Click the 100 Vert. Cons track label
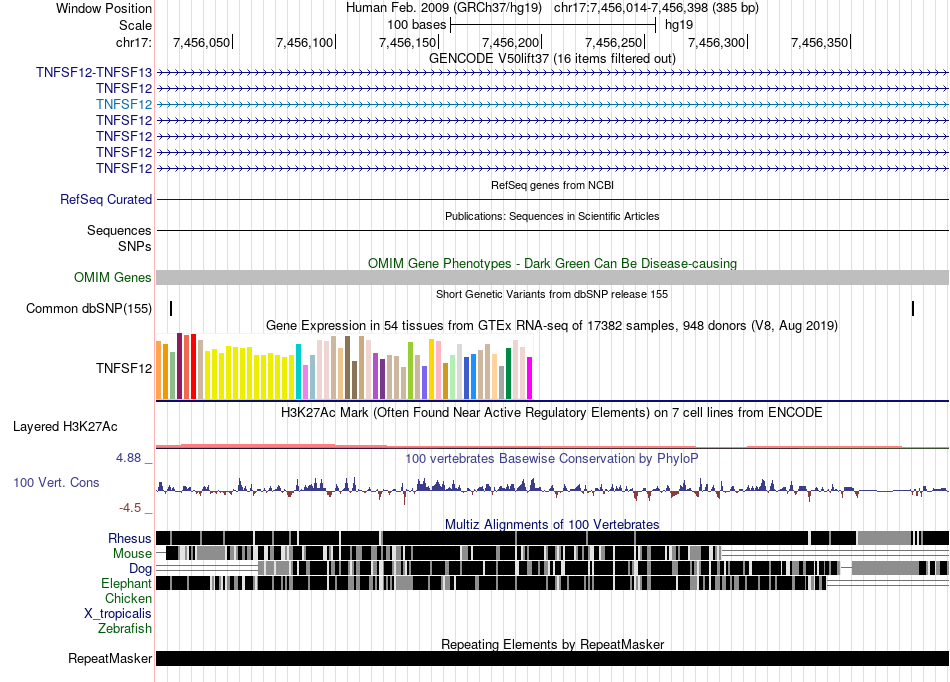The width and height of the screenshot is (950, 682). (56, 483)
